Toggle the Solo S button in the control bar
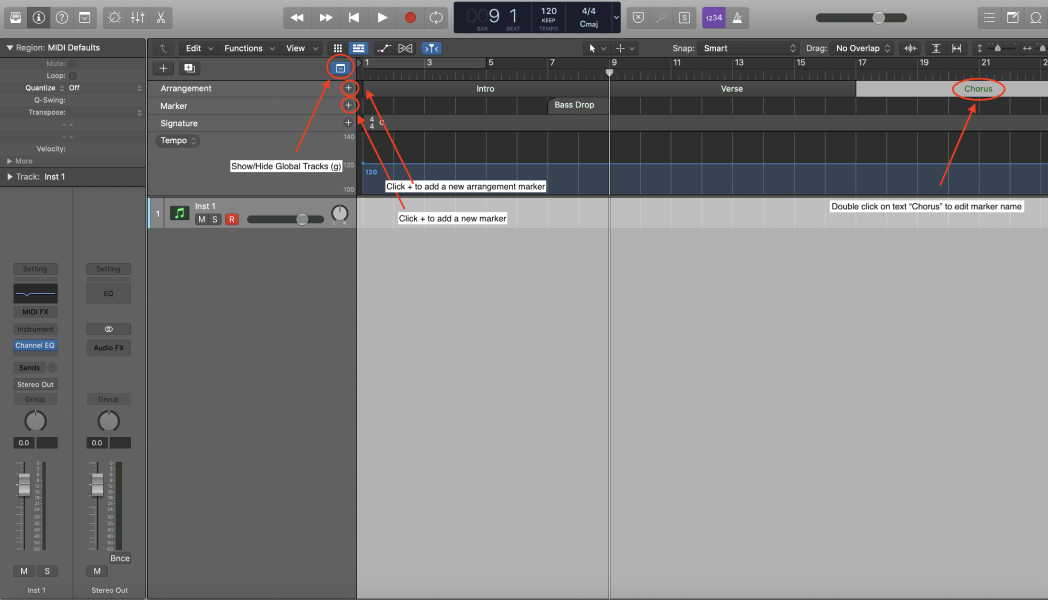 (684, 17)
